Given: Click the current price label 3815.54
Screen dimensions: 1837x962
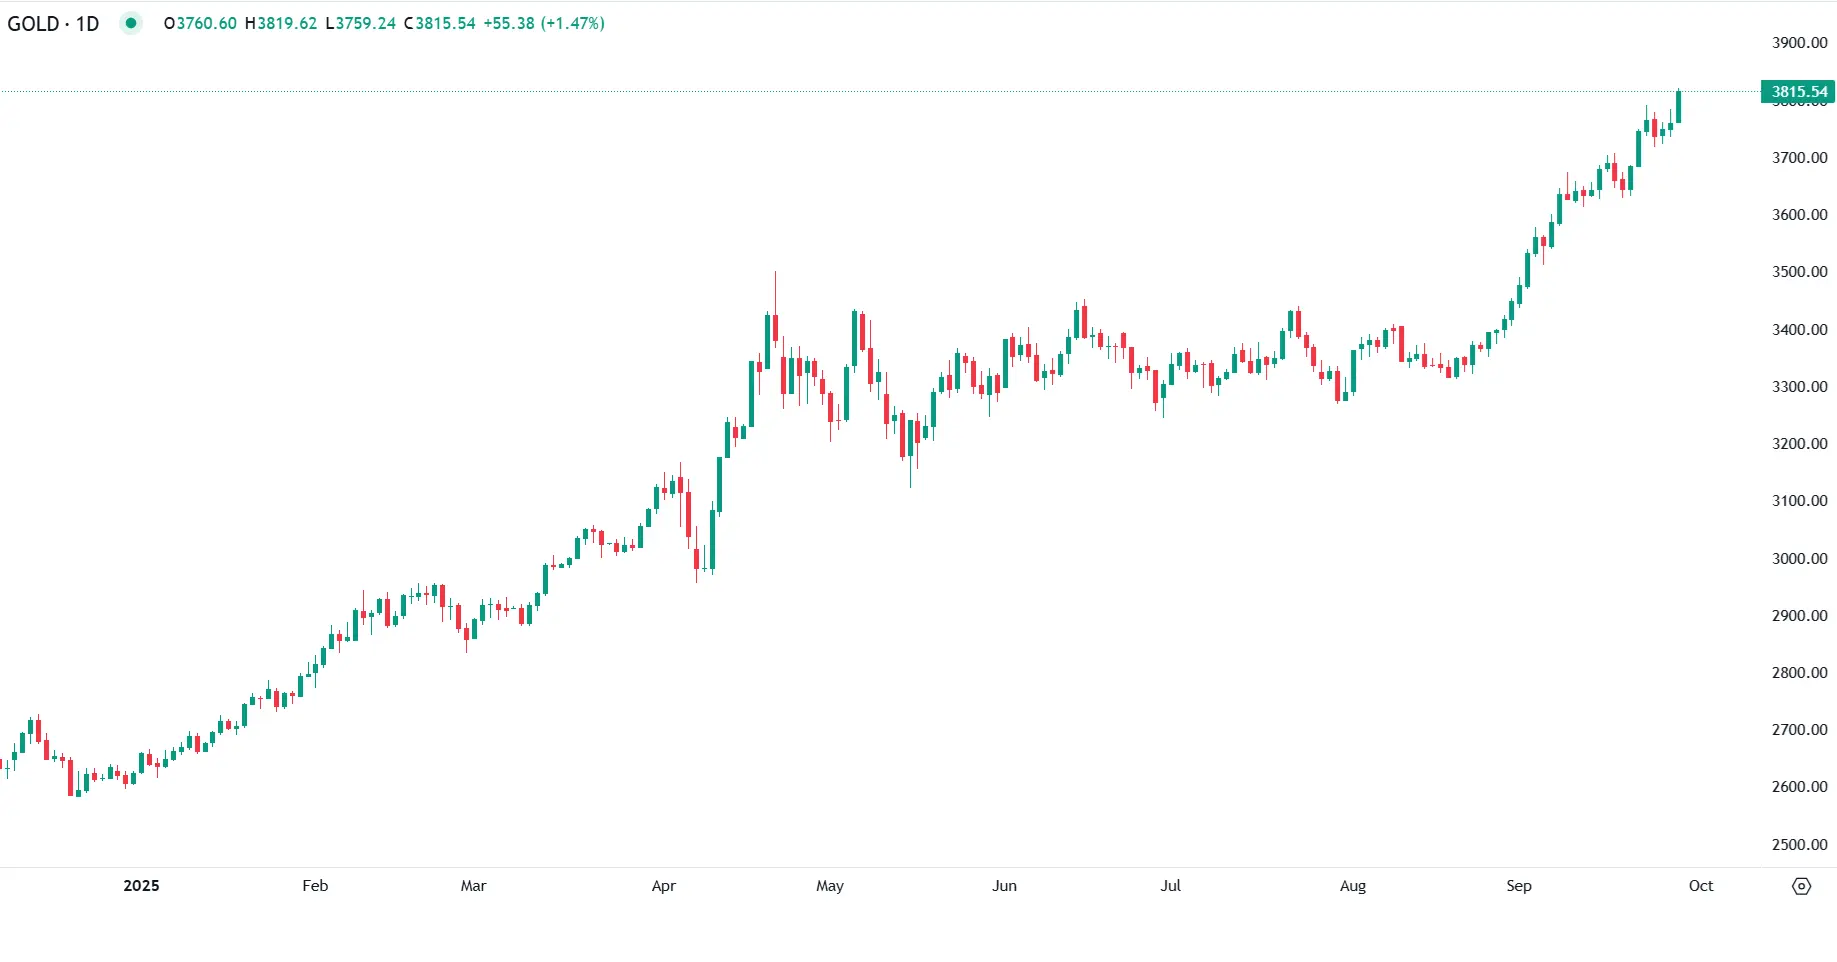Looking at the screenshot, I should coord(1798,92).
